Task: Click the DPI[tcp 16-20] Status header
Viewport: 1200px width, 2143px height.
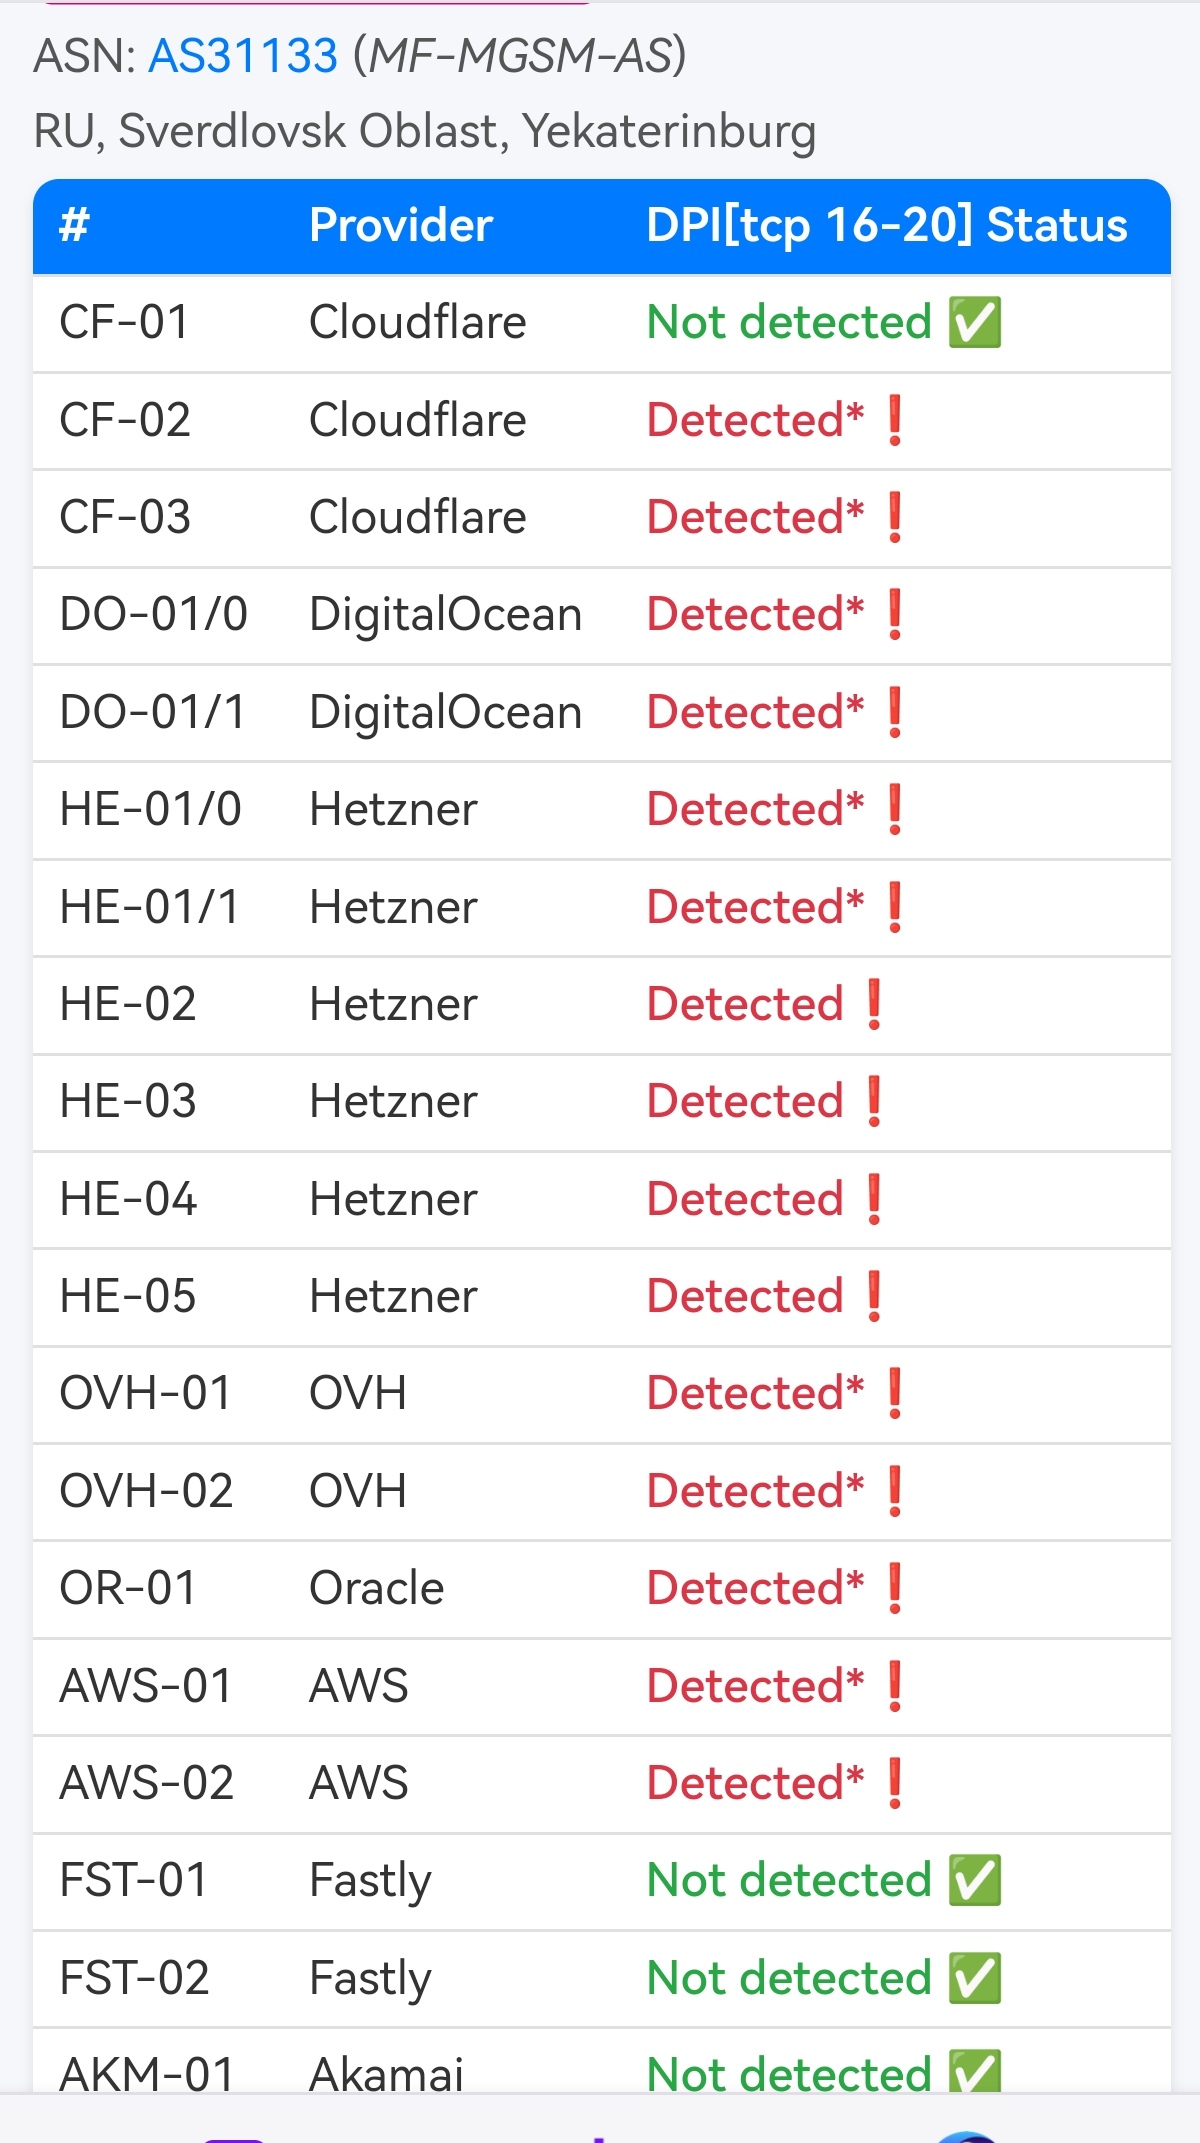Action: (x=887, y=225)
